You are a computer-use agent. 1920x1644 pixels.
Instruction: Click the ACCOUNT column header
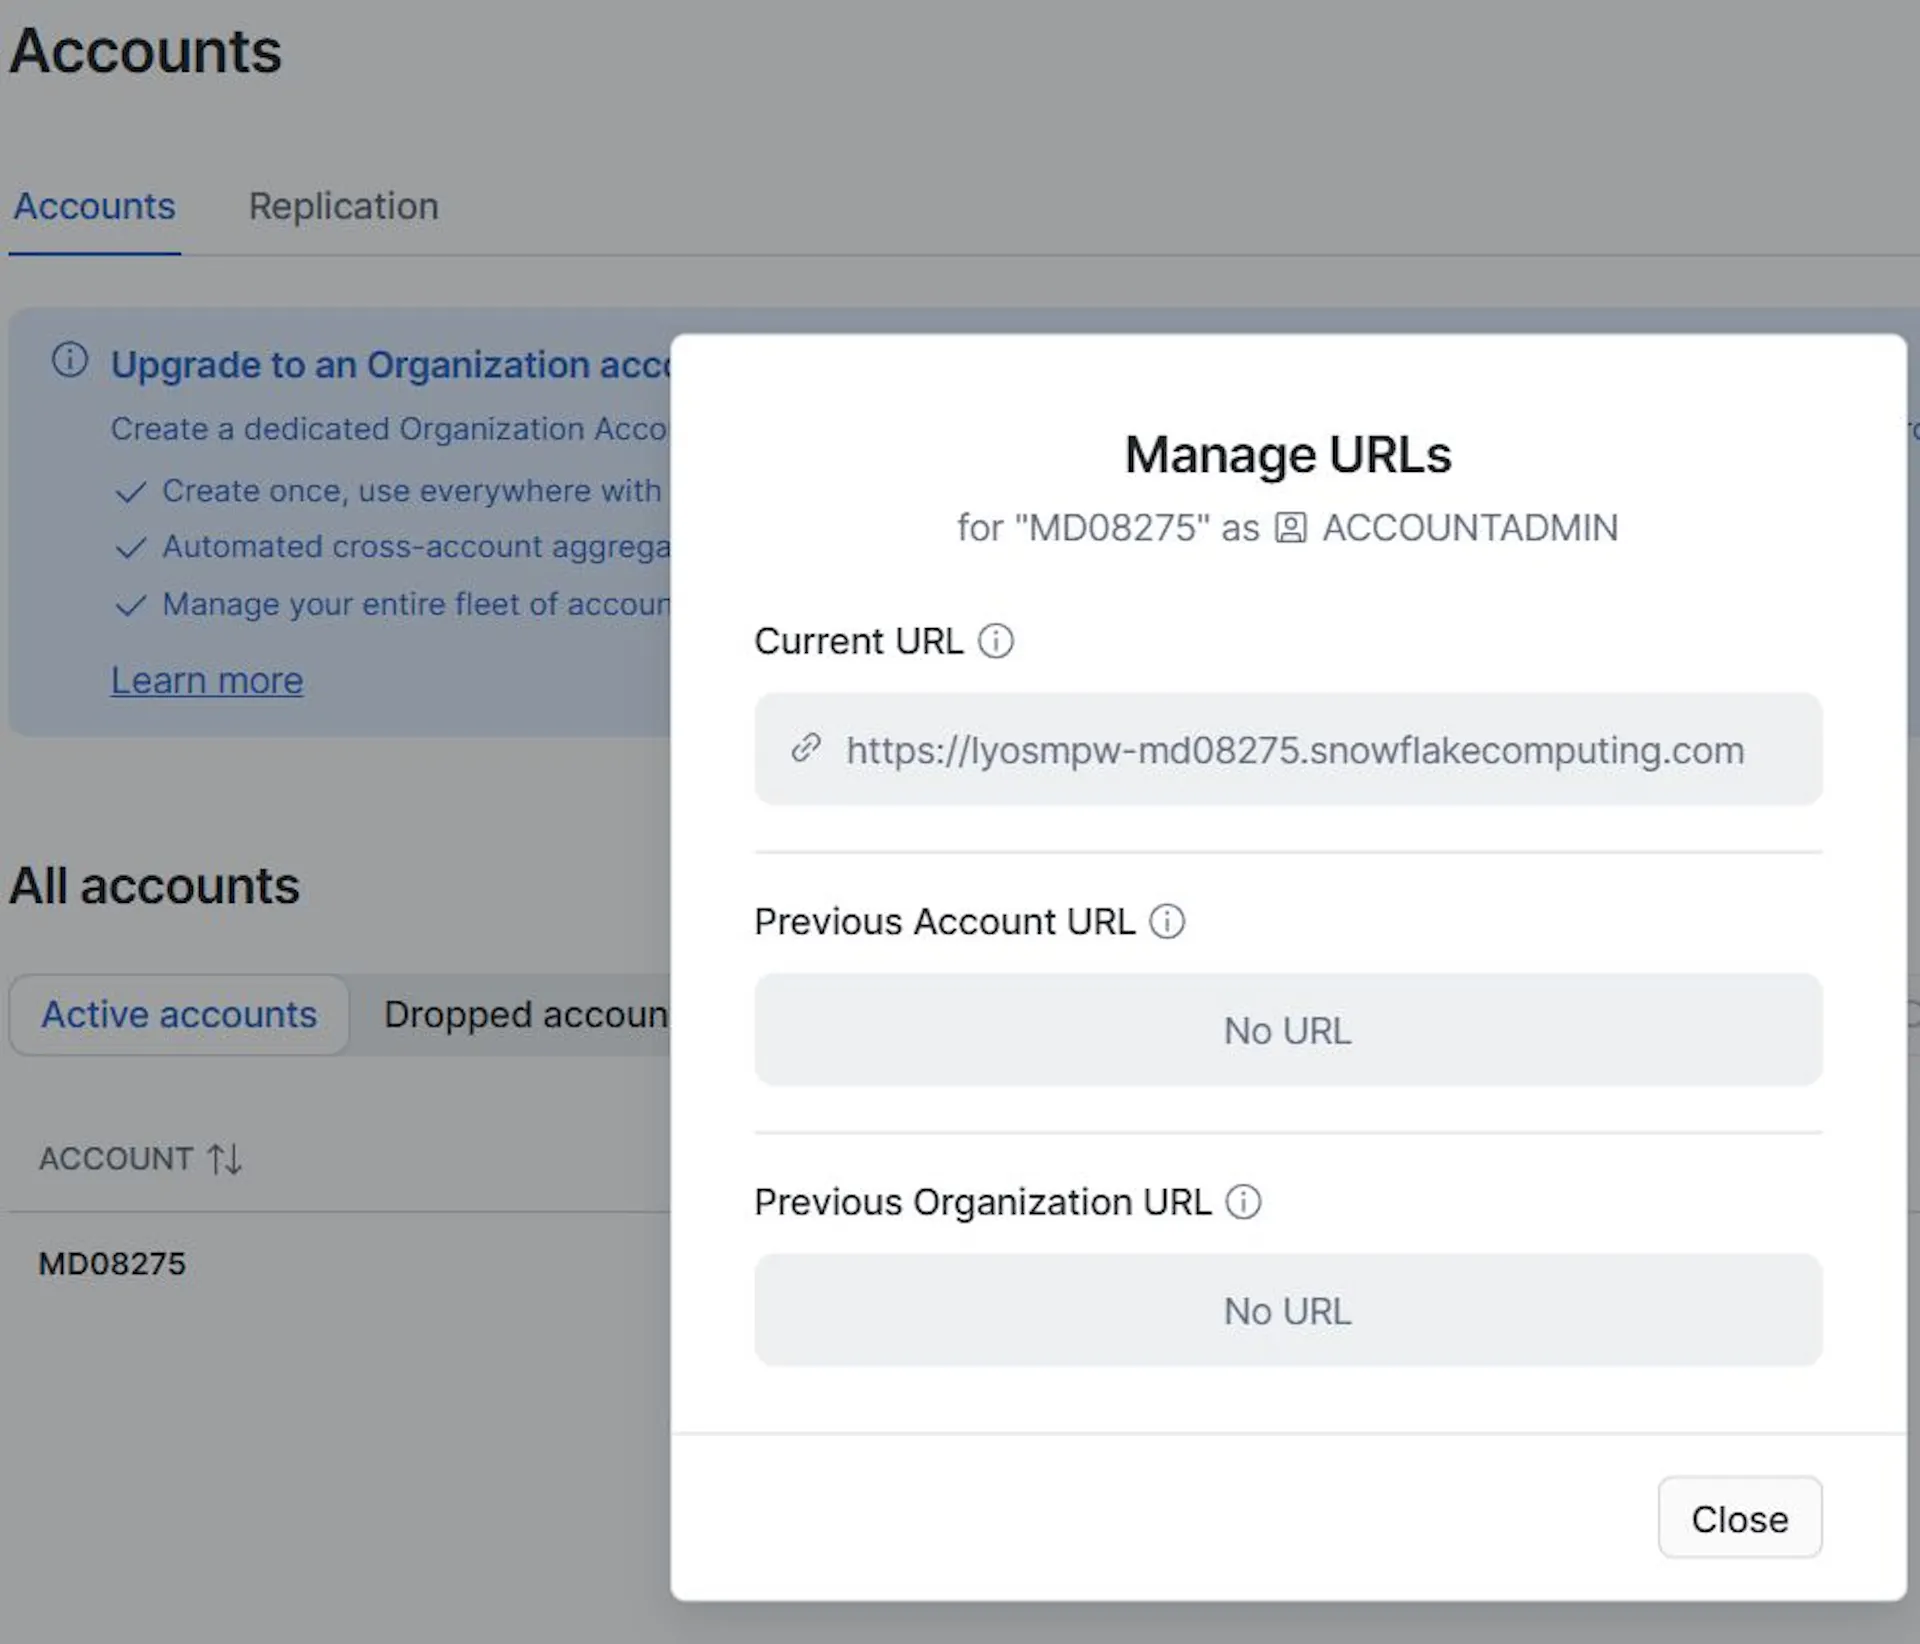tap(116, 1159)
